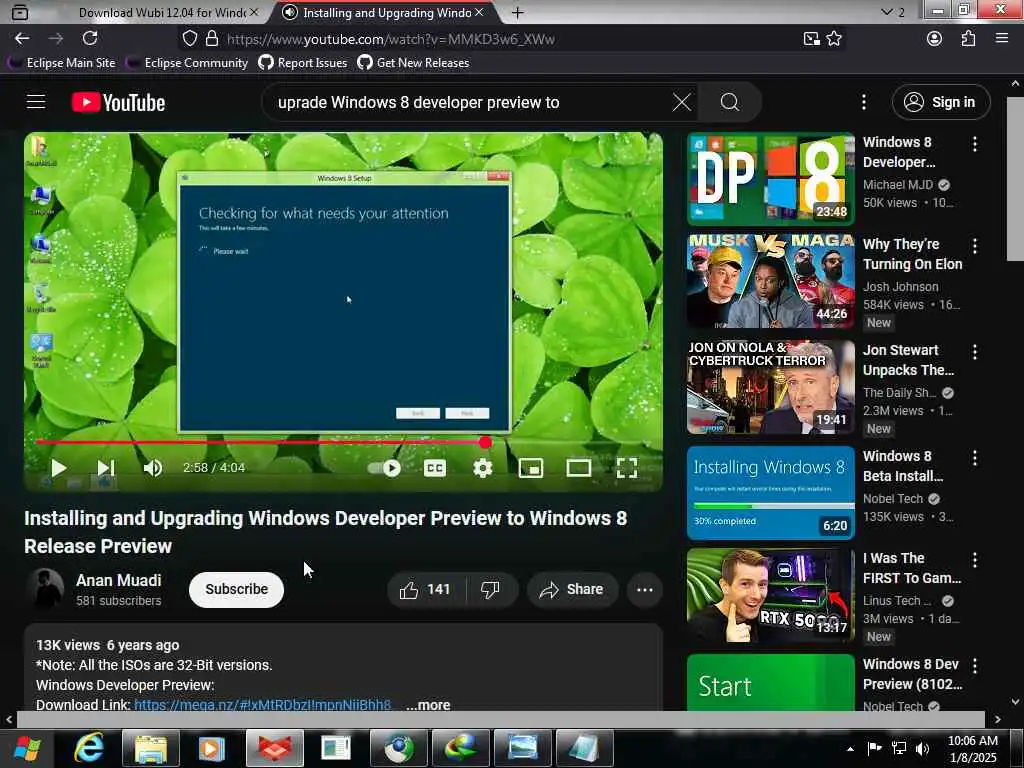This screenshot has width=1024, height=768.
Task: Open Musk vs MAGA video thumbnail
Action: coord(771,281)
